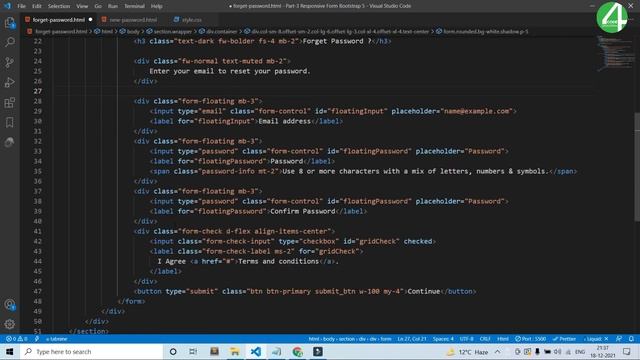The width and height of the screenshot is (640, 360).
Task: Click the errors and warnings counter in status bar
Action: [16, 339]
